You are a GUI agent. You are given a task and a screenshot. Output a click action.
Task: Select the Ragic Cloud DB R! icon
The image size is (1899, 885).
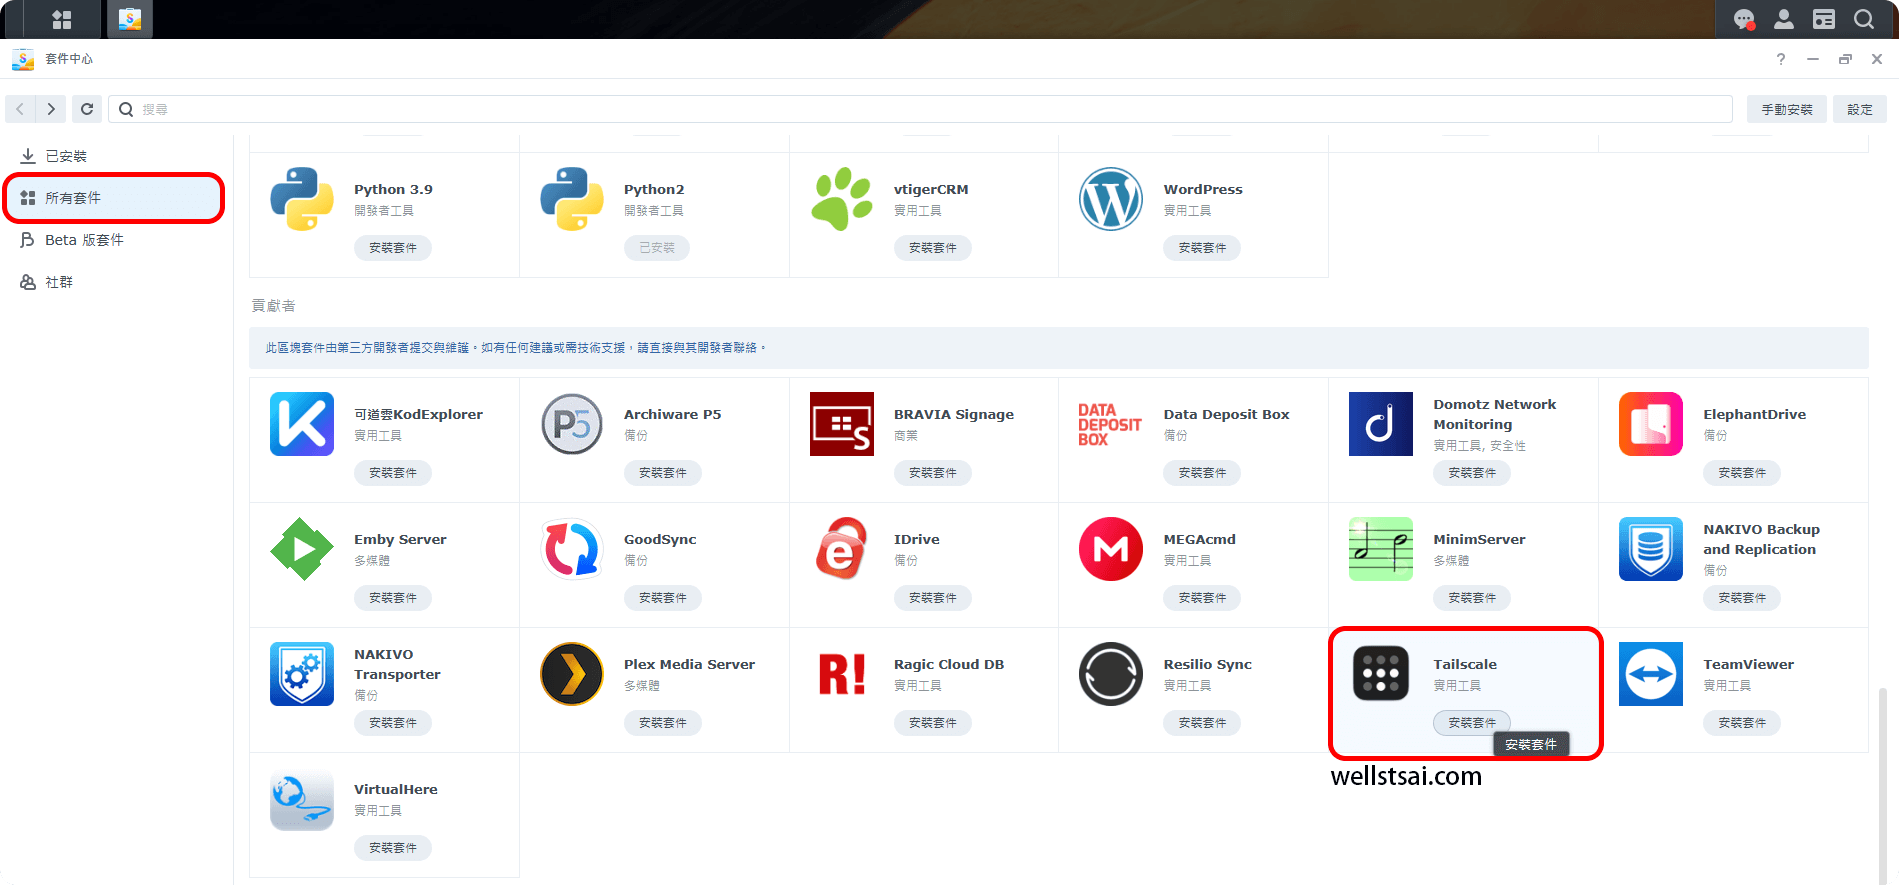click(x=842, y=674)
